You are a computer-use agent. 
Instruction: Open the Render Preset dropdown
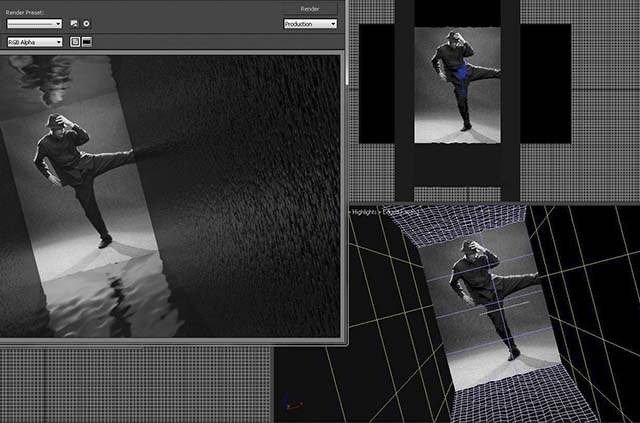coord(34,23)
